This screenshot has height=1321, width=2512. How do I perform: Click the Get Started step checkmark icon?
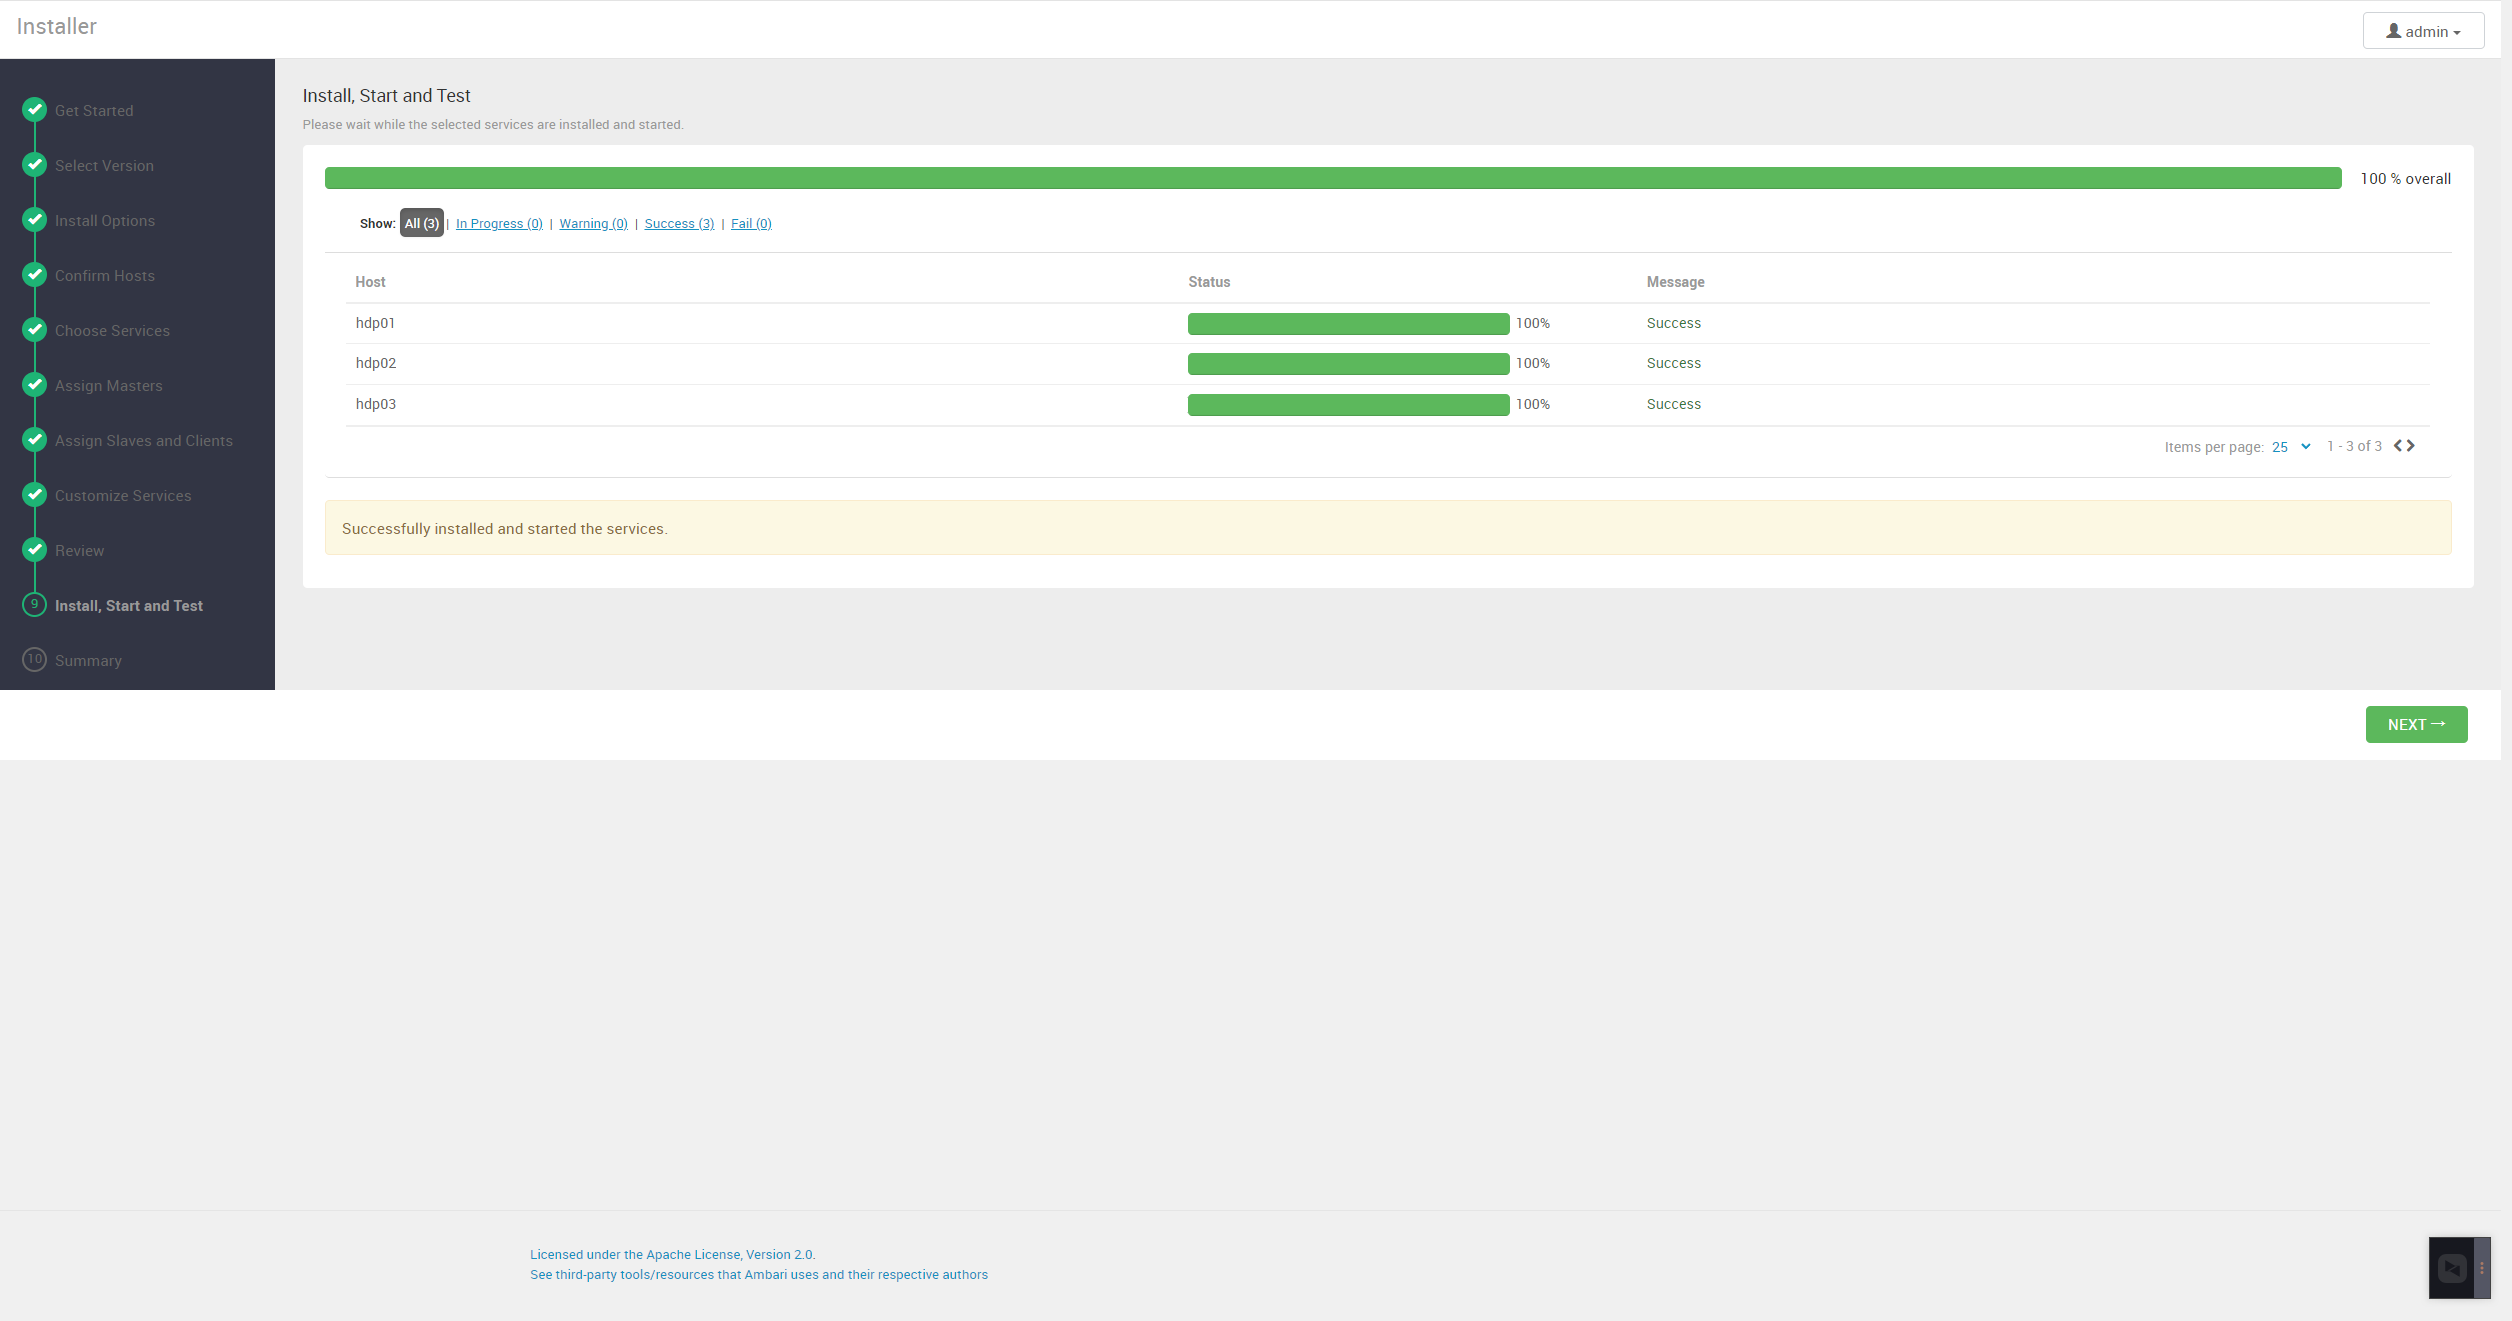(35, 109)
